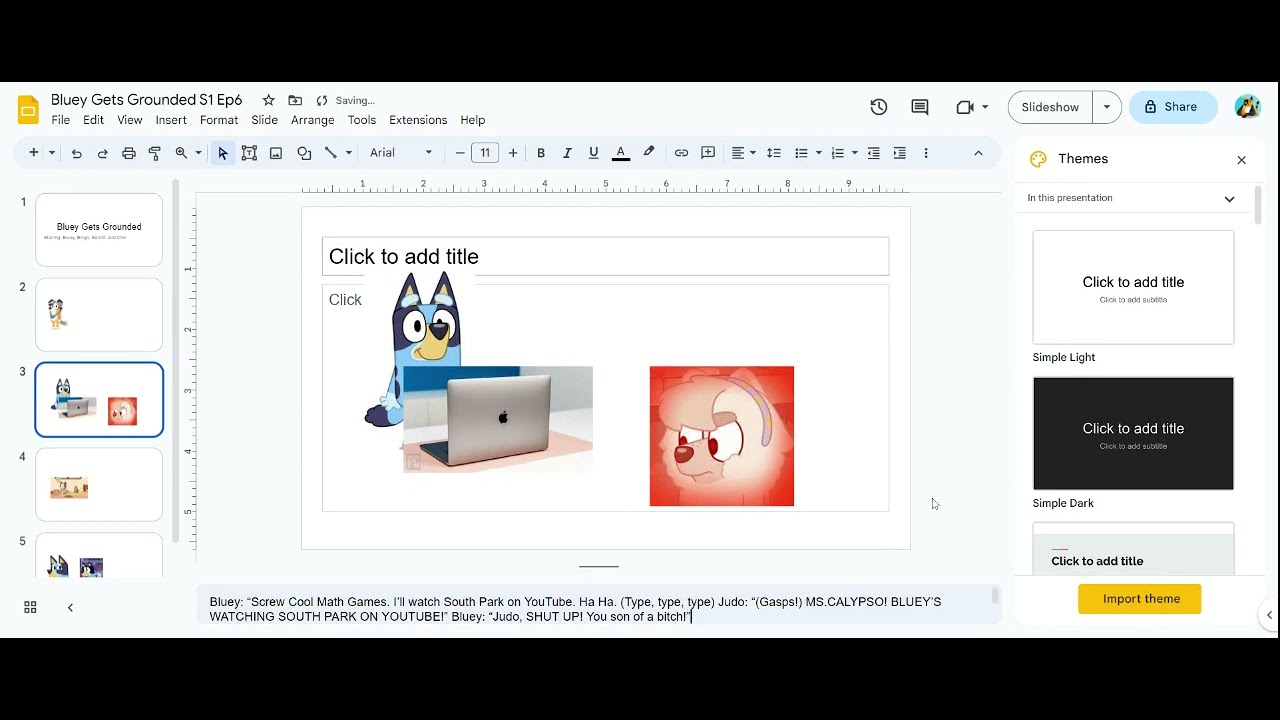Choose the select cursor tool

point(223,153)
